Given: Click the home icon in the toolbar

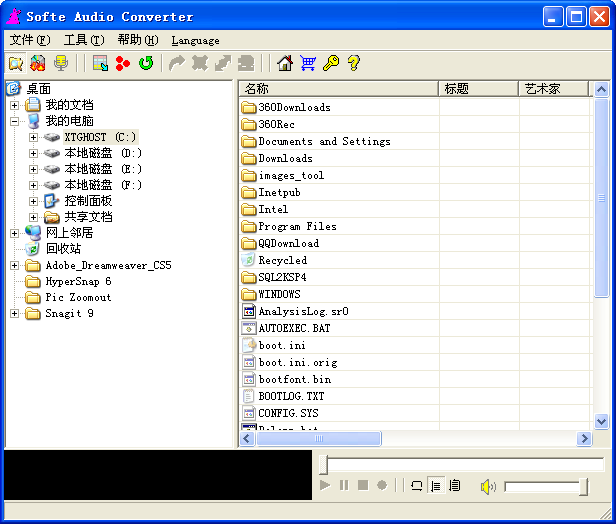Looking at the screenshot, I should pyautogui.click(x=285, y=63).
